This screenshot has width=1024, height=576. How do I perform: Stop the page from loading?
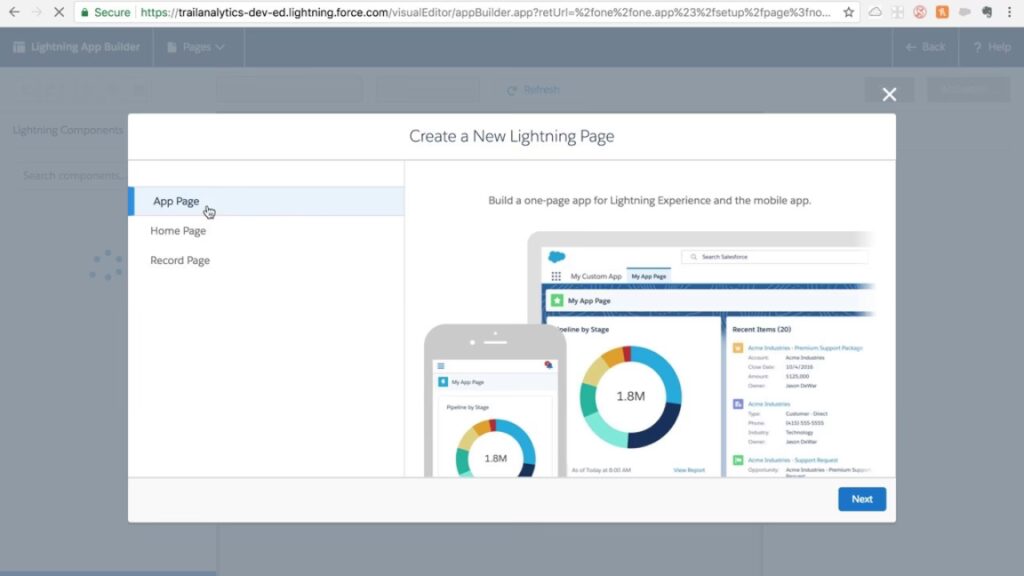coord(58,13)
